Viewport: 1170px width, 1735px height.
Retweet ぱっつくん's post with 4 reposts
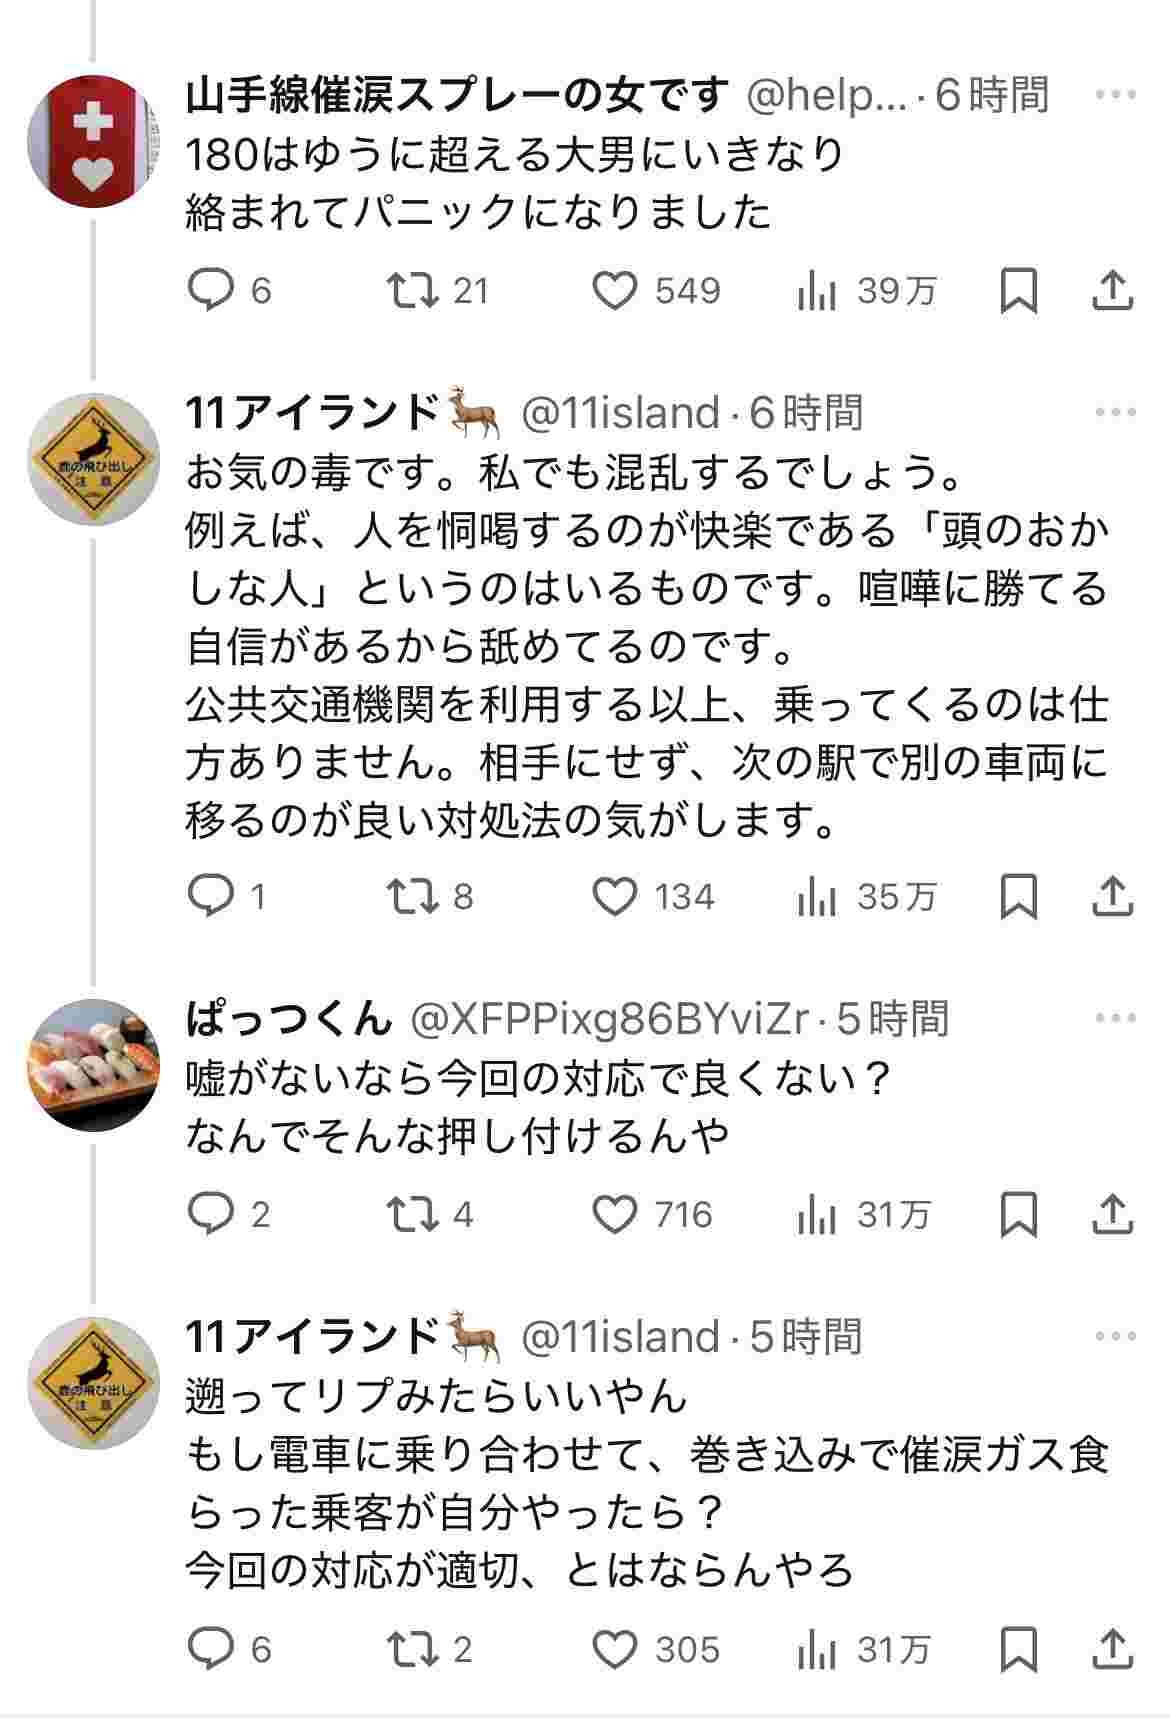412,1215
